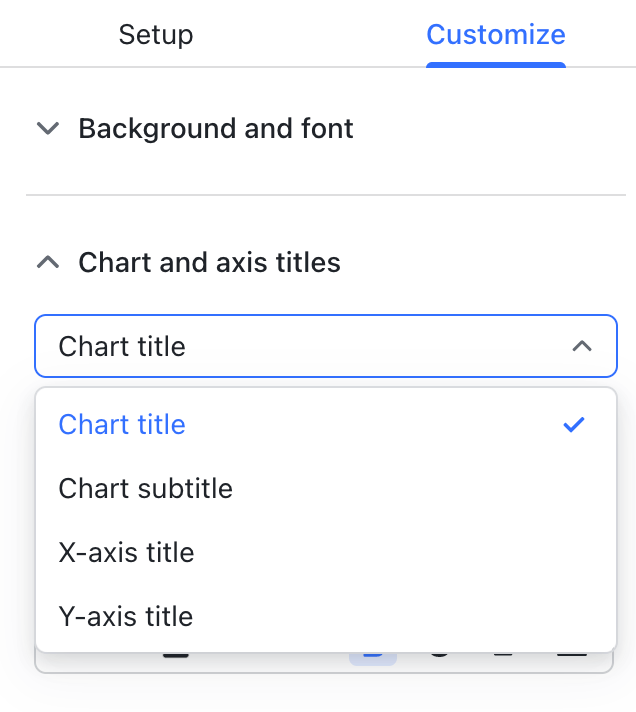Click the blue highlighted button below the list
This screenshot has width=636, height=712.
pos(373,658)
